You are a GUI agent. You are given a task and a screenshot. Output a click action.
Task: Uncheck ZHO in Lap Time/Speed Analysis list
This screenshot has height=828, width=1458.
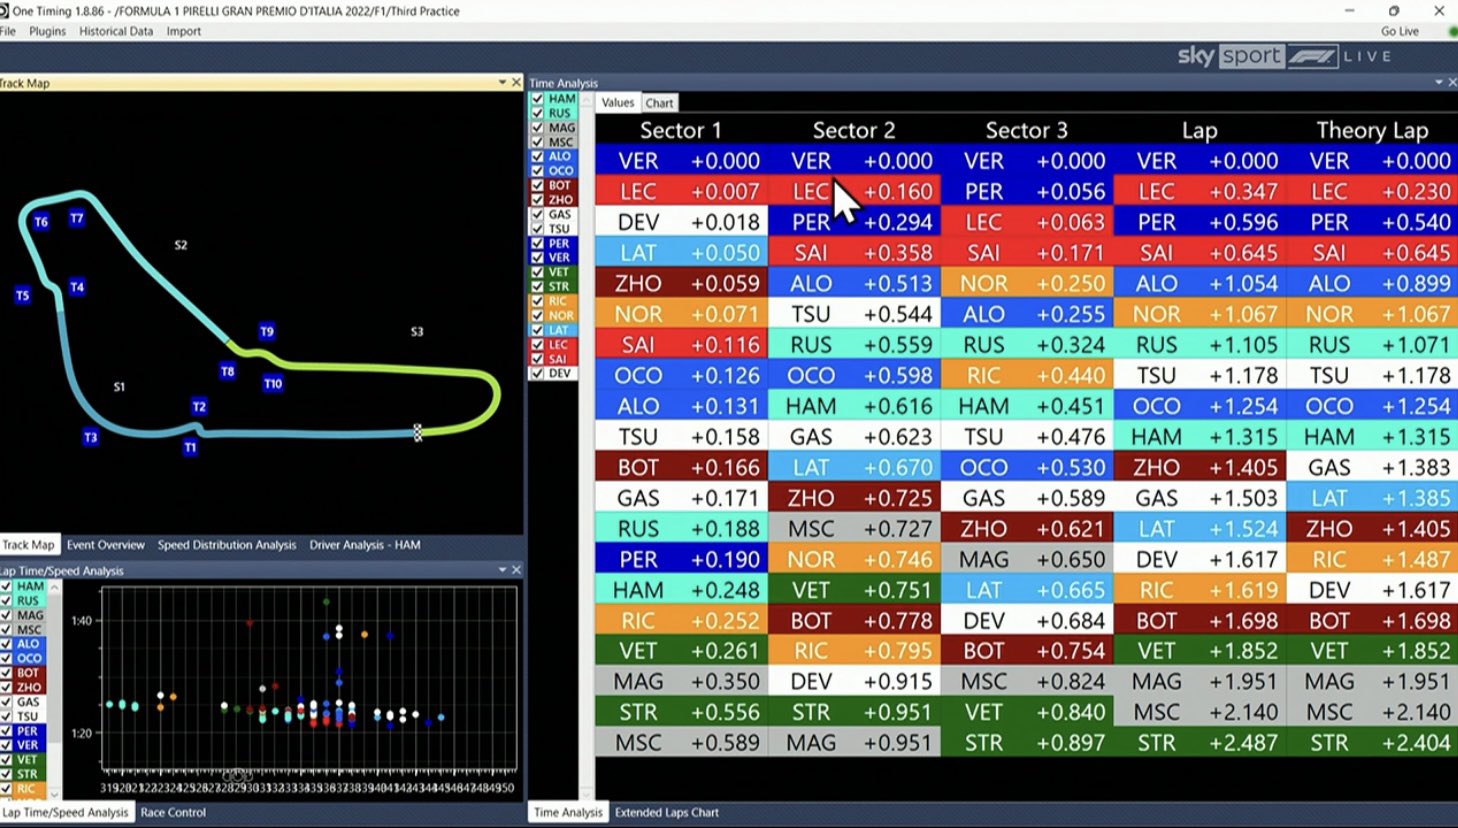click(6, 687)
